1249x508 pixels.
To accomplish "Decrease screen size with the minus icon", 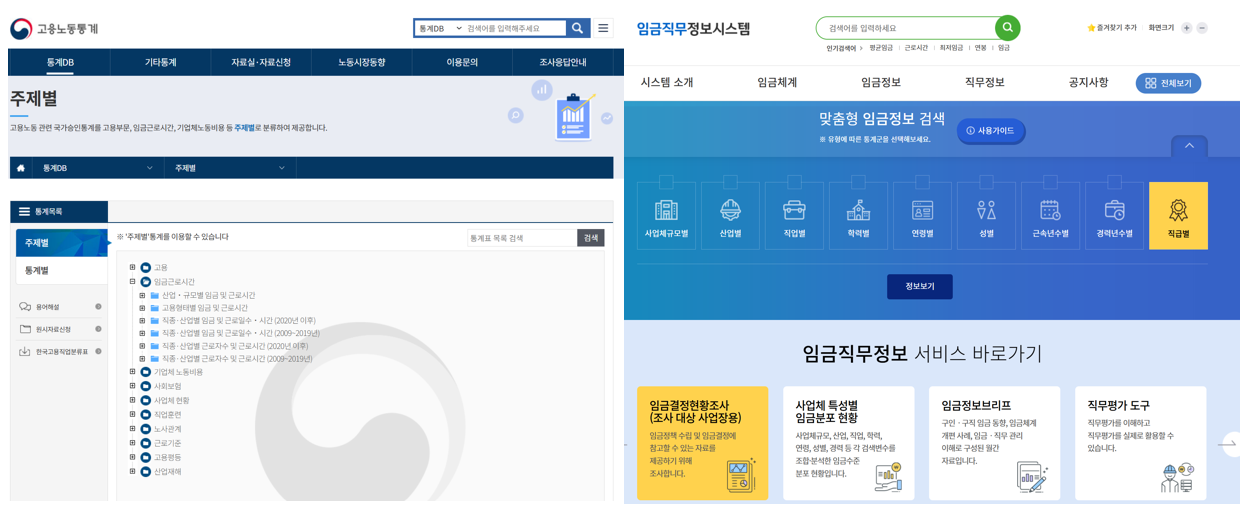I will 1202,28.
